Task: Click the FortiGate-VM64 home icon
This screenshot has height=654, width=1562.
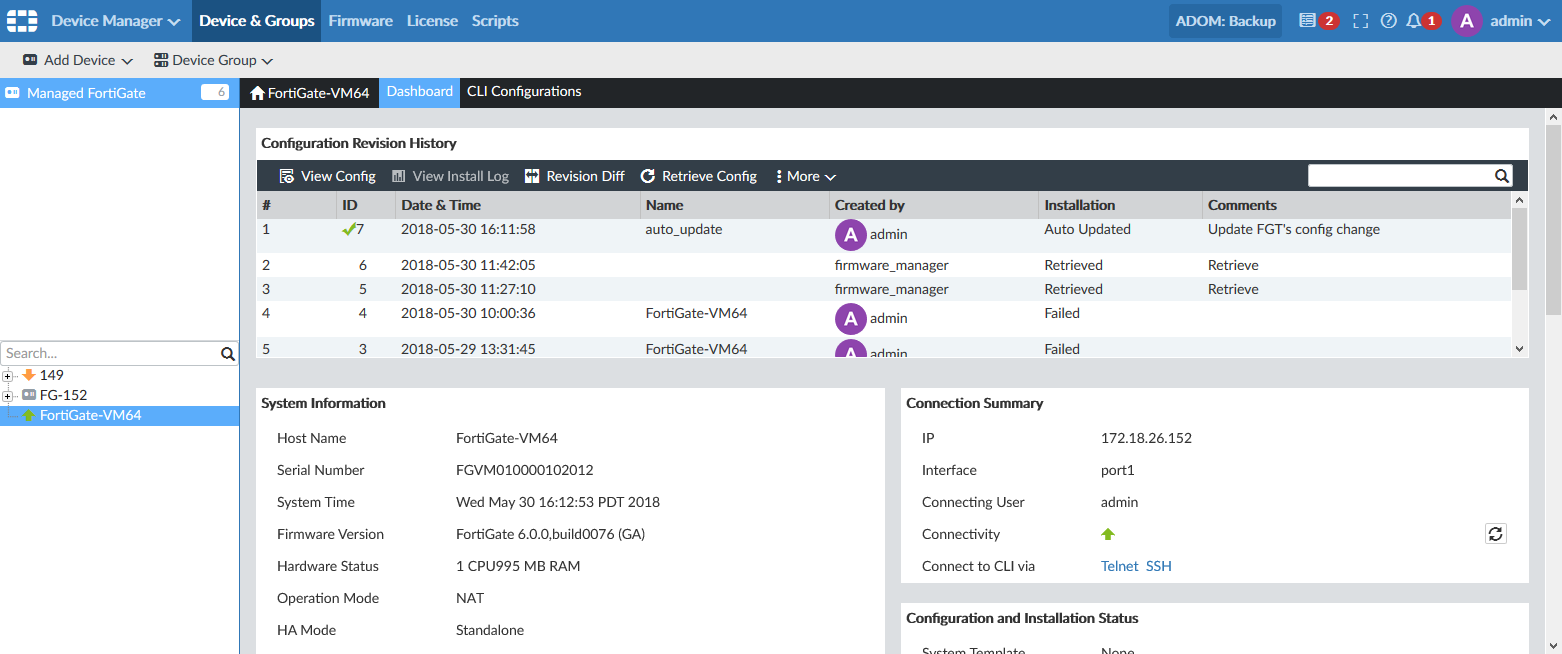Action: point(258,93)
